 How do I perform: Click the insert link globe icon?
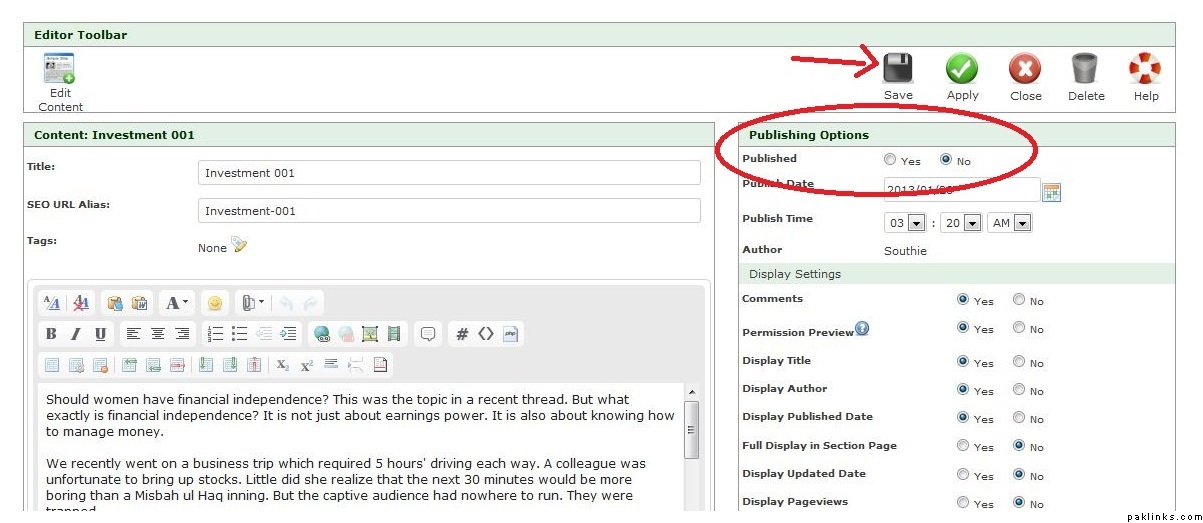click(x=321, y=334)
